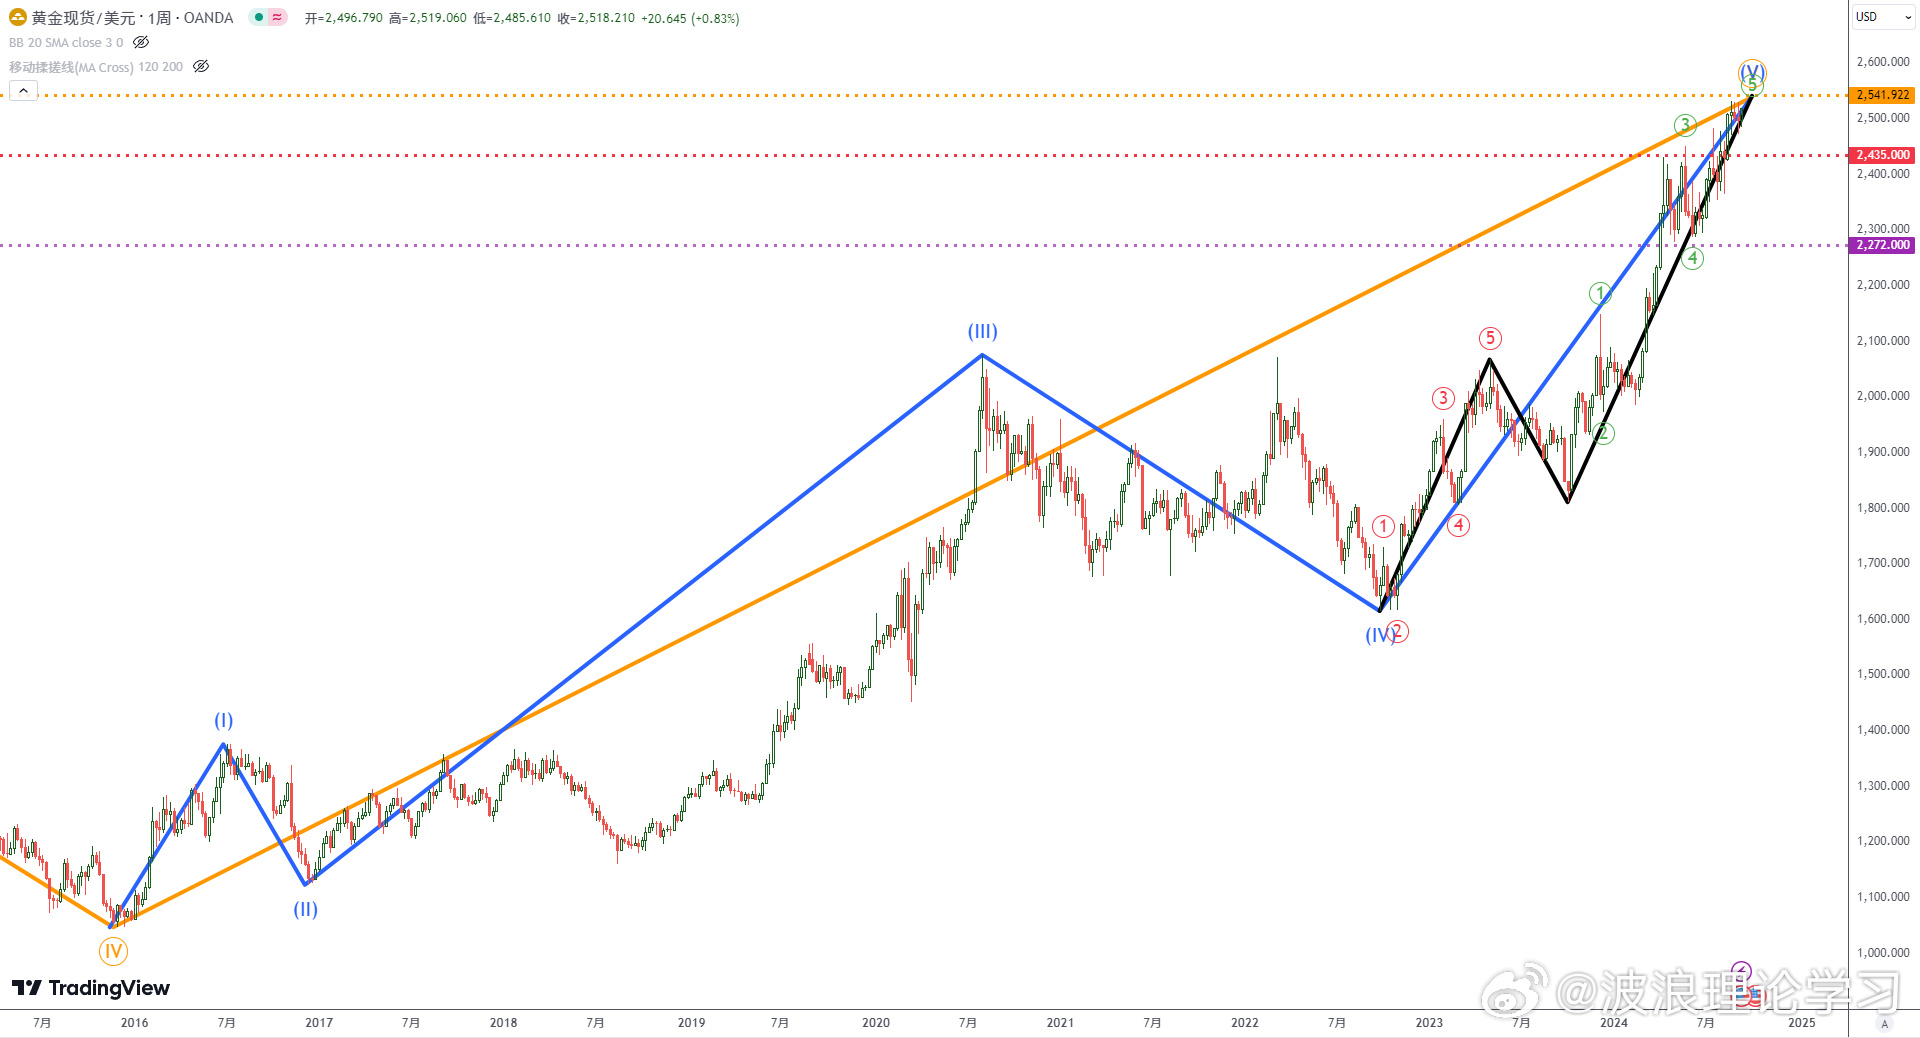Viewport: 1920px width, 1038px height.
Task: Click the purple lightning event marker
Action: (1741, 971)
